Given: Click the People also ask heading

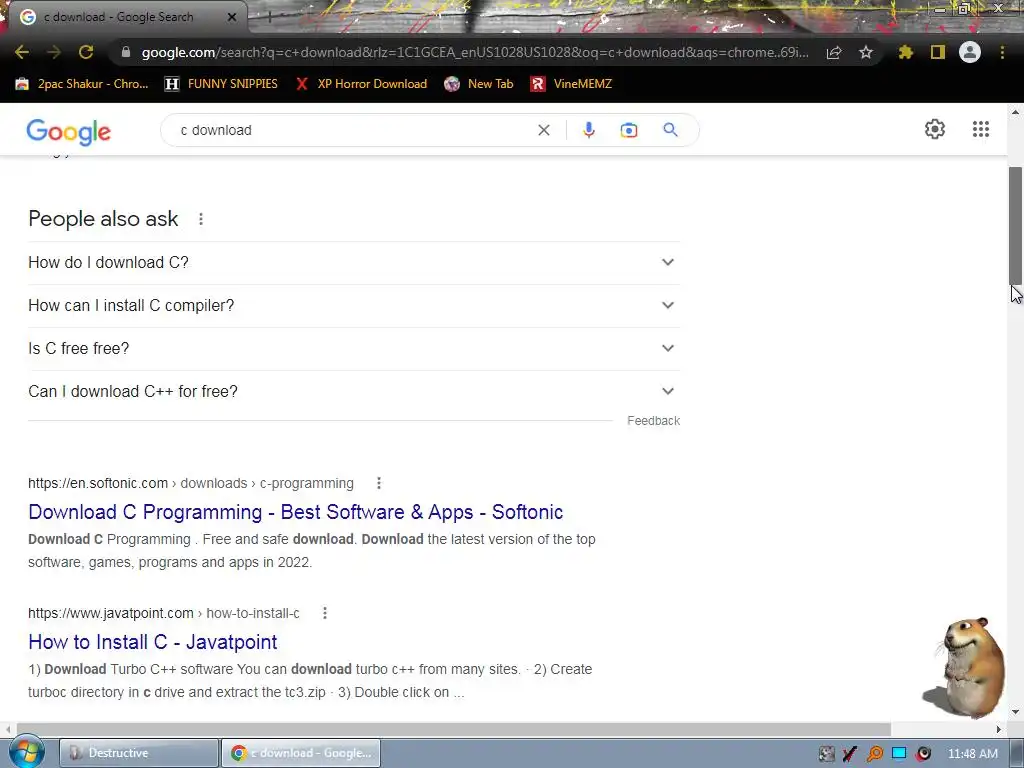Looking at the screenshot, I should [x=103, y=219].
